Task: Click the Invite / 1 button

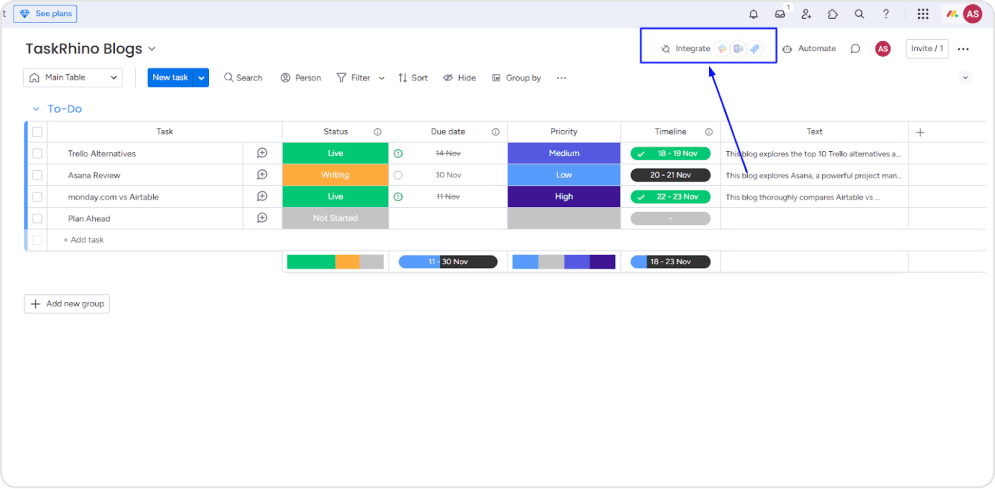Action: [927, 48]
